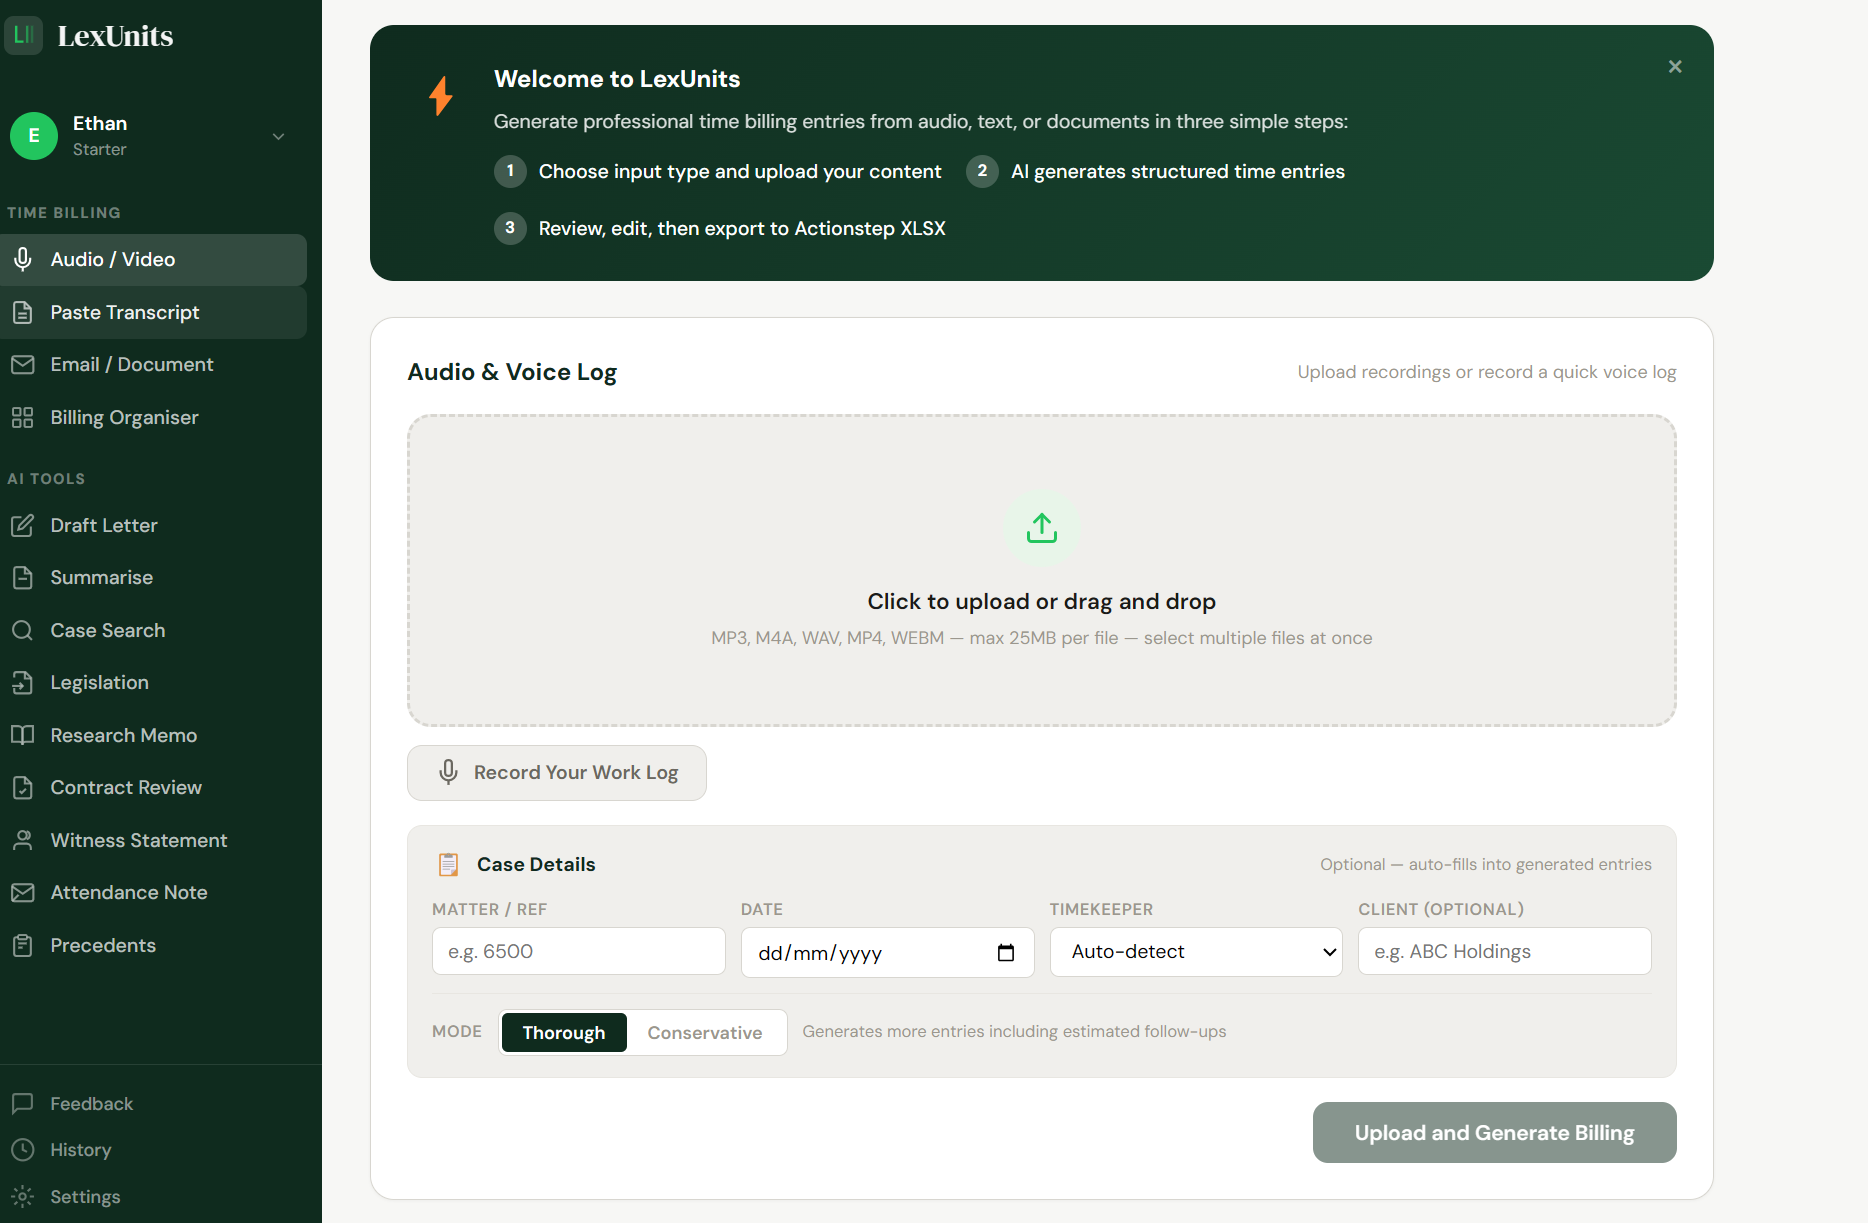Click the magnifier icon beside Case Search
Image resolution: width=1868 pixels, height=1223 pixels.
point(23,630)
